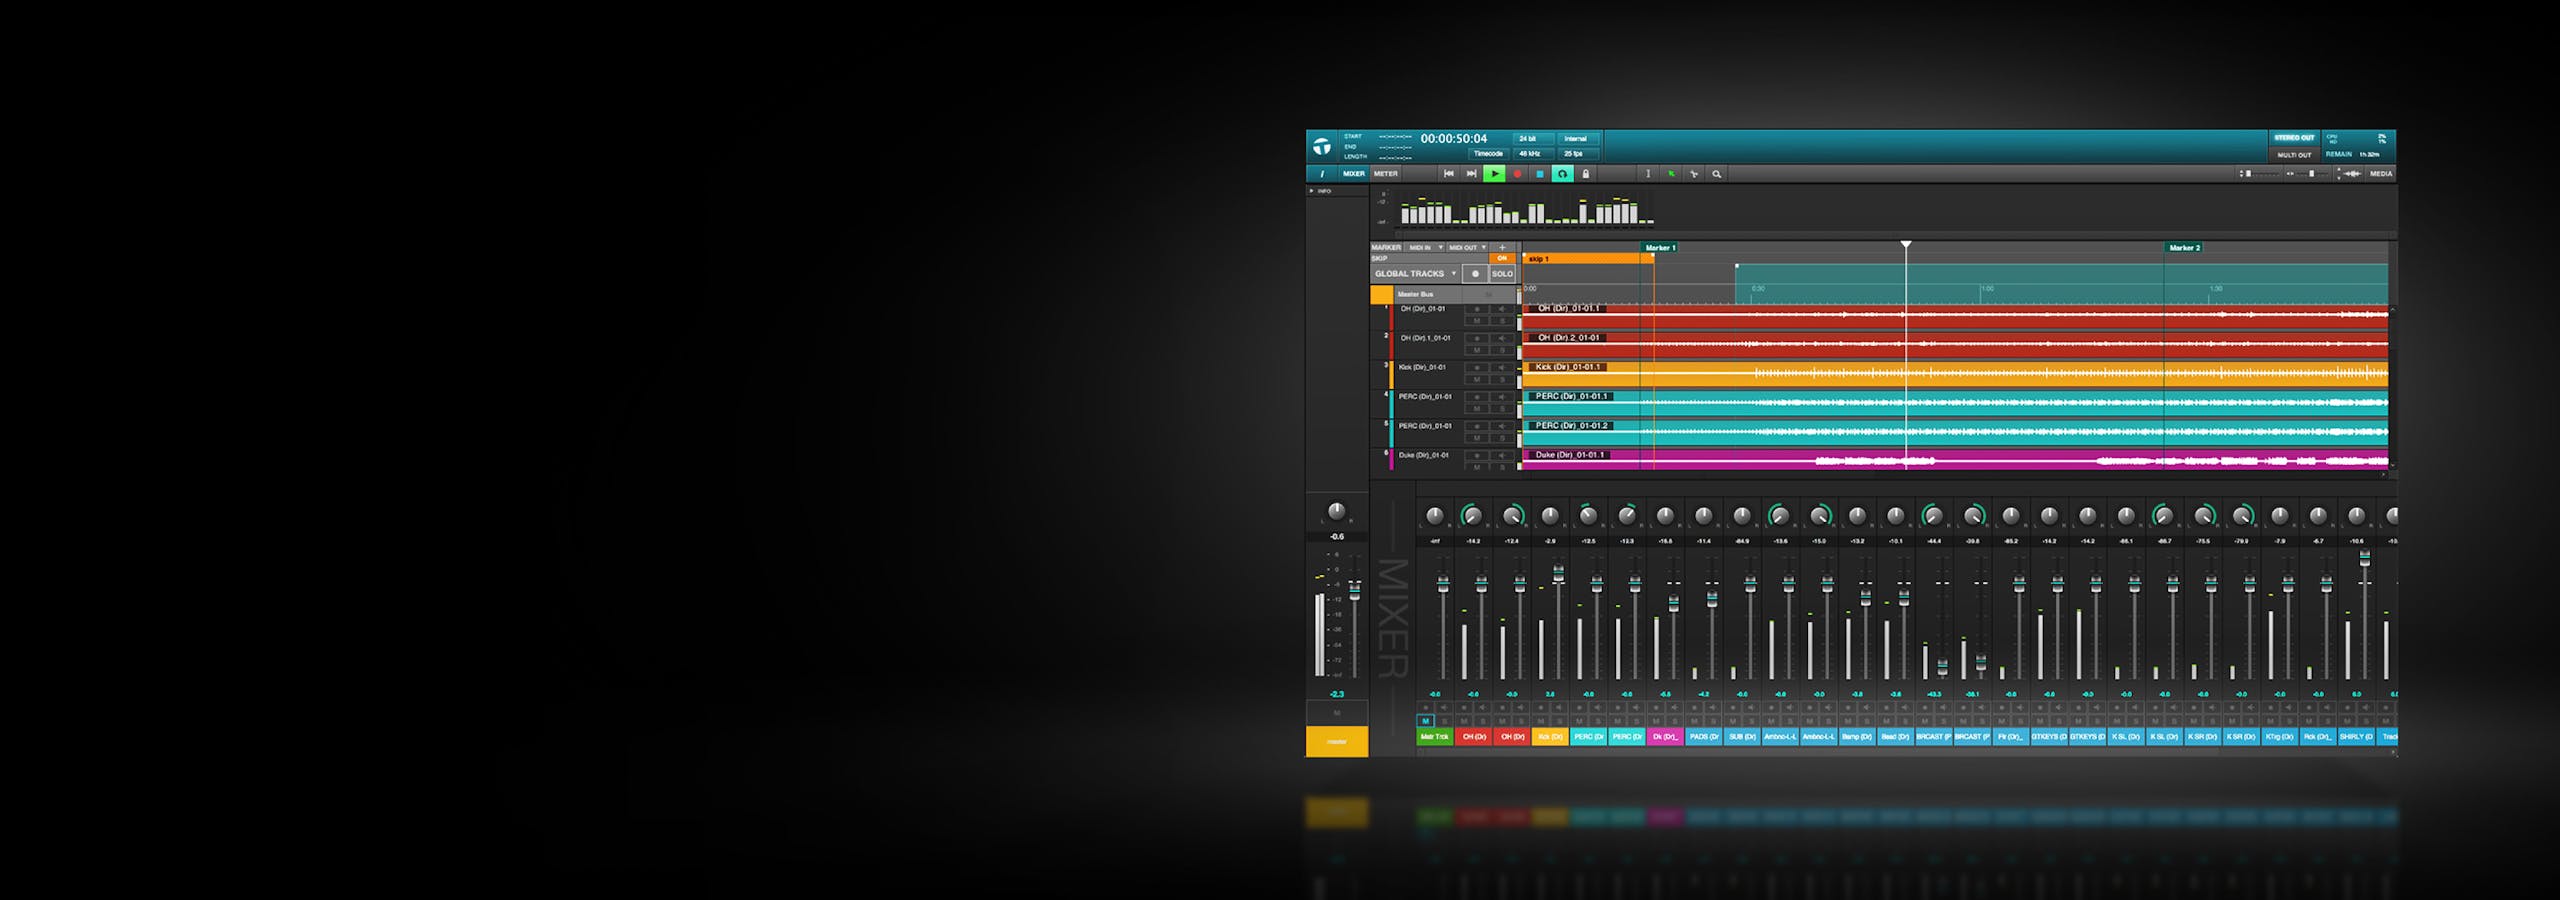Click the skip to end transport icon
The height and width of the screenshot is (900, 2560).
[1471, 174]
